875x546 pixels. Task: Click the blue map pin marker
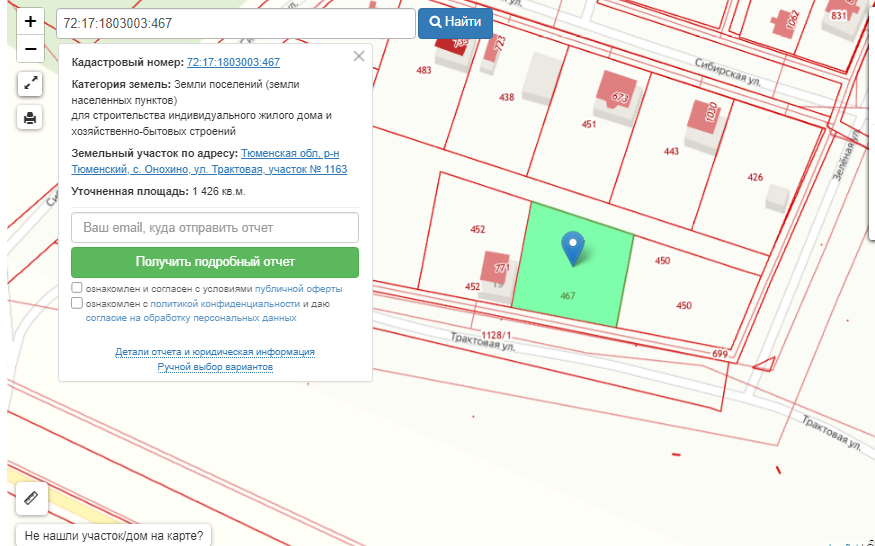click(572, 248)
